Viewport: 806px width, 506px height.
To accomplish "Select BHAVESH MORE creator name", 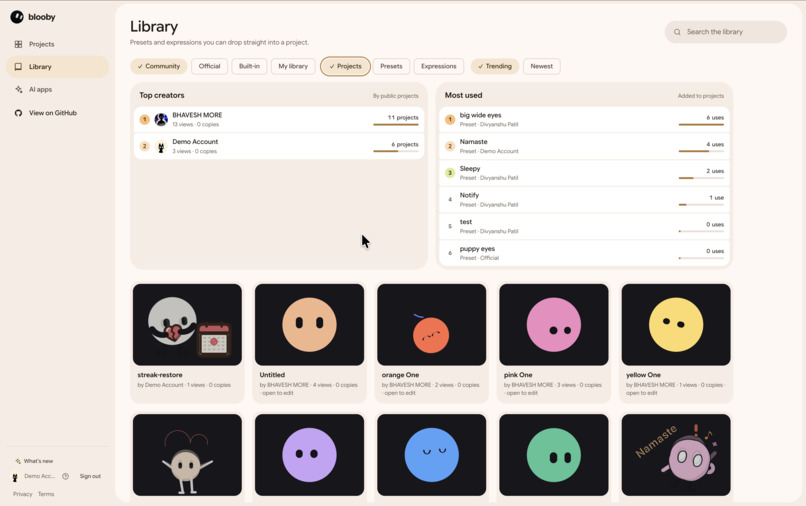I will click(197, 115).
